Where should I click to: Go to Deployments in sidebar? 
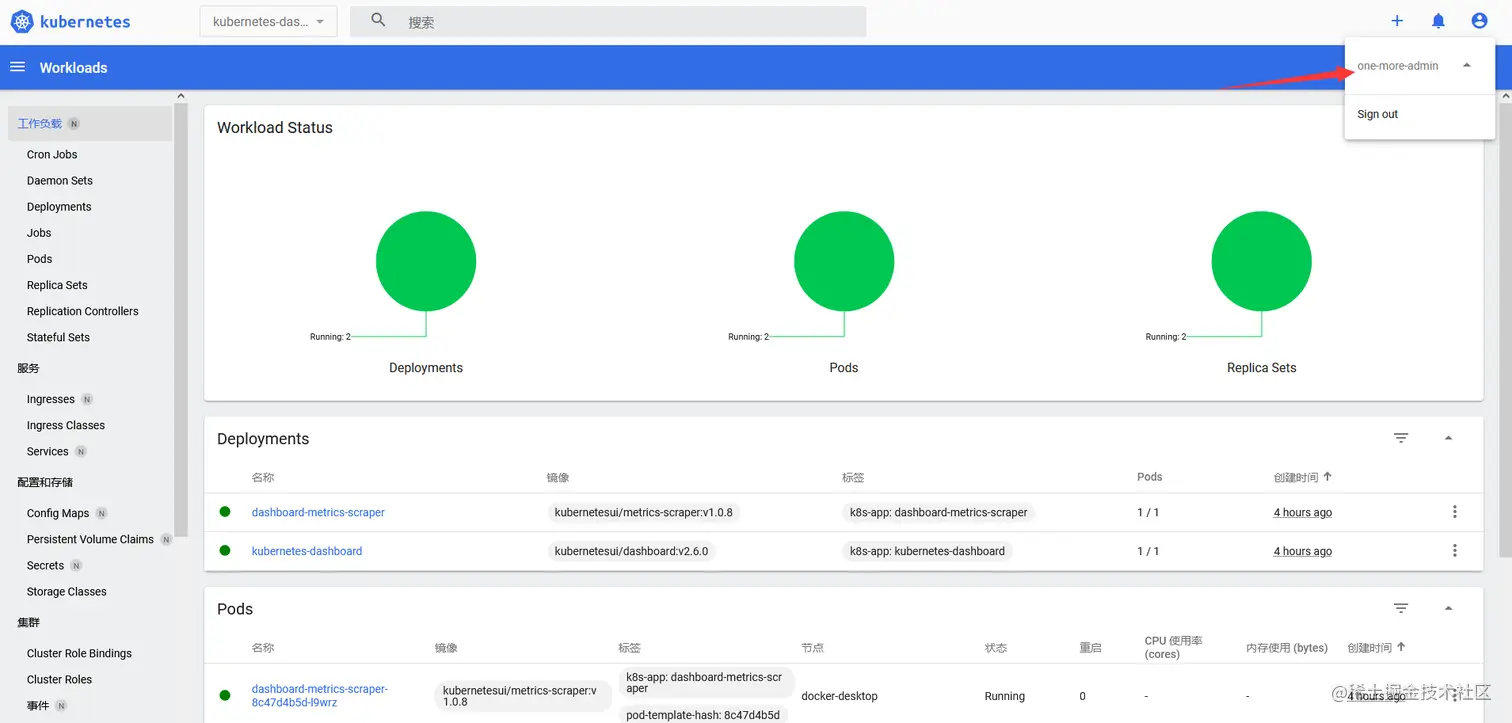pyautogui.click(x=59, y=207)
